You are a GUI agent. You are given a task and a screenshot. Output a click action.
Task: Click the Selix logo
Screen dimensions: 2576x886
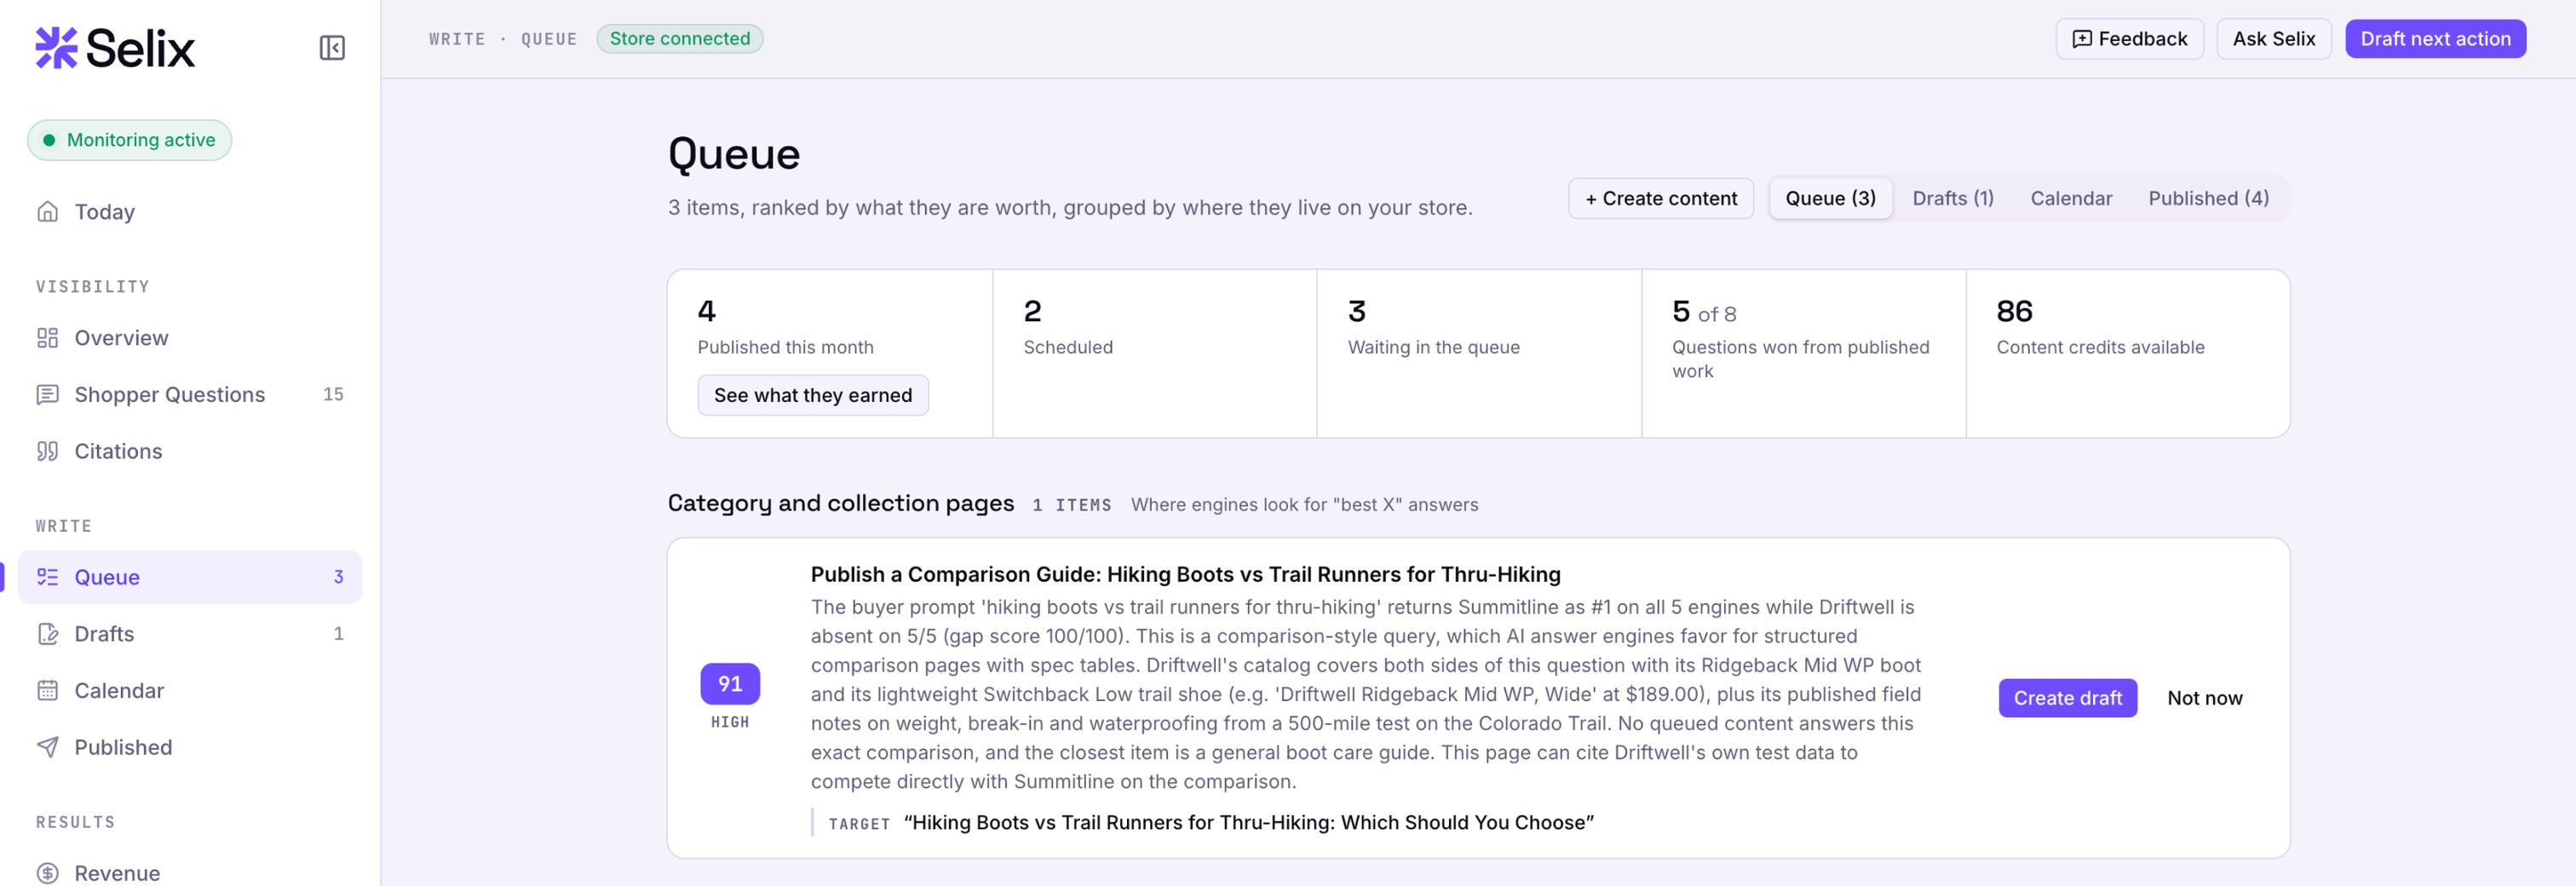tap(115, 48)
